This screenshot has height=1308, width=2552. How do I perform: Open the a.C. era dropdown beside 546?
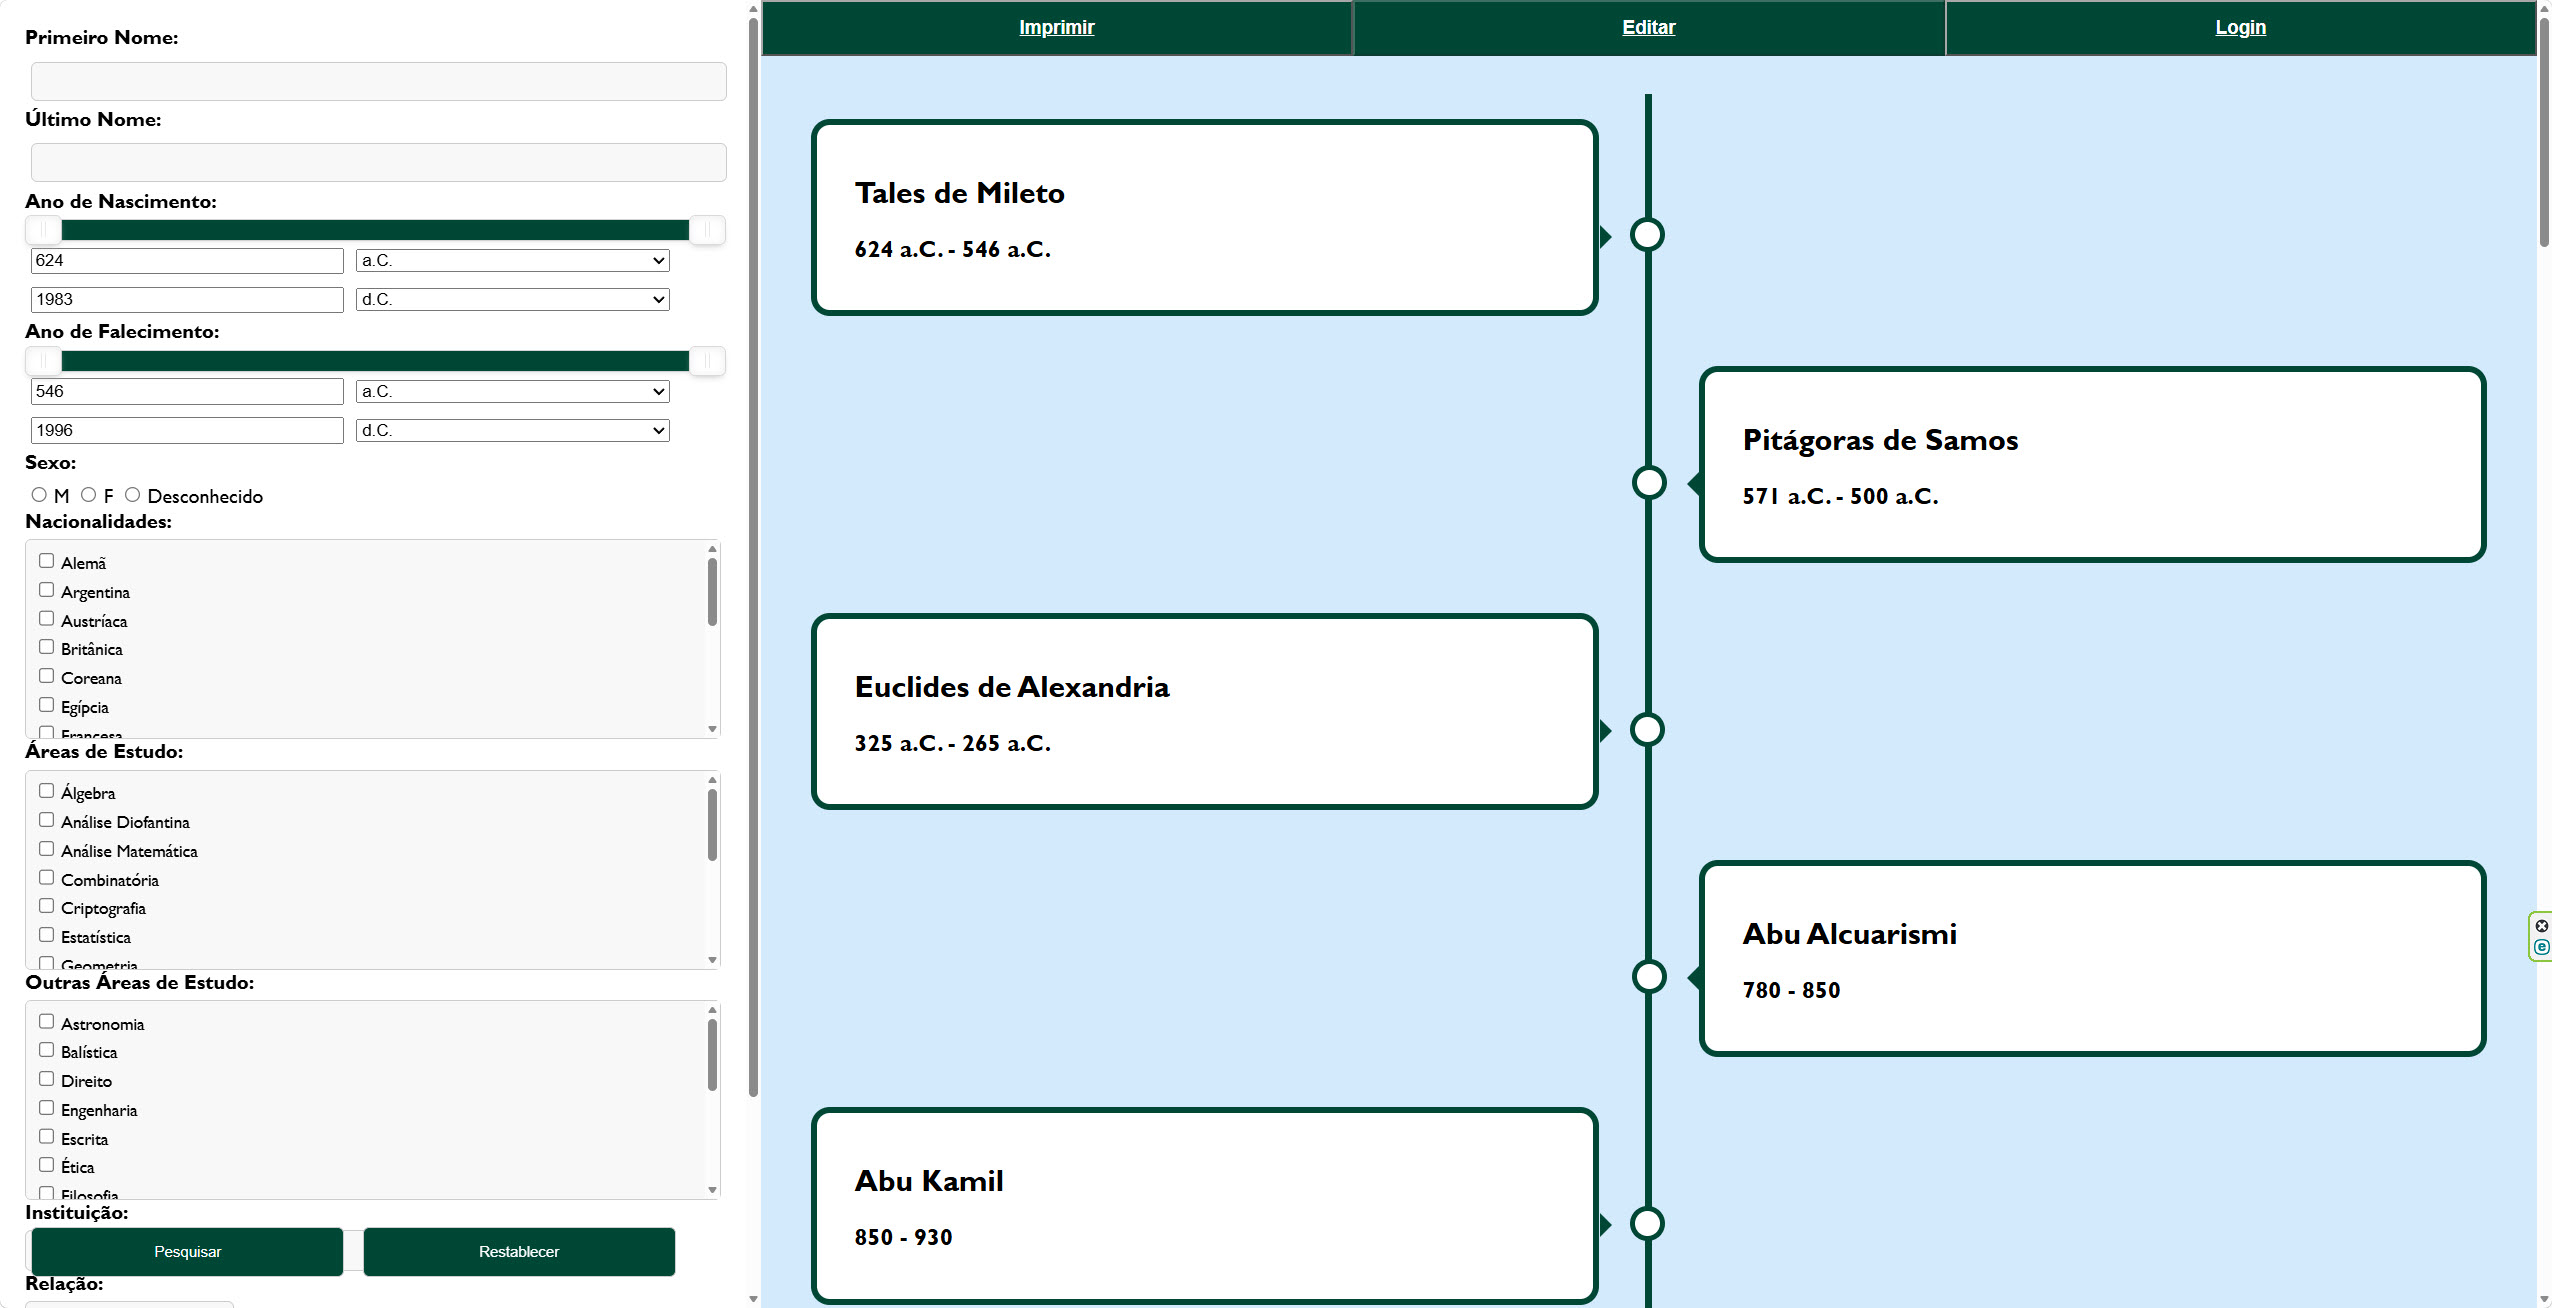(x=512, y=392)
